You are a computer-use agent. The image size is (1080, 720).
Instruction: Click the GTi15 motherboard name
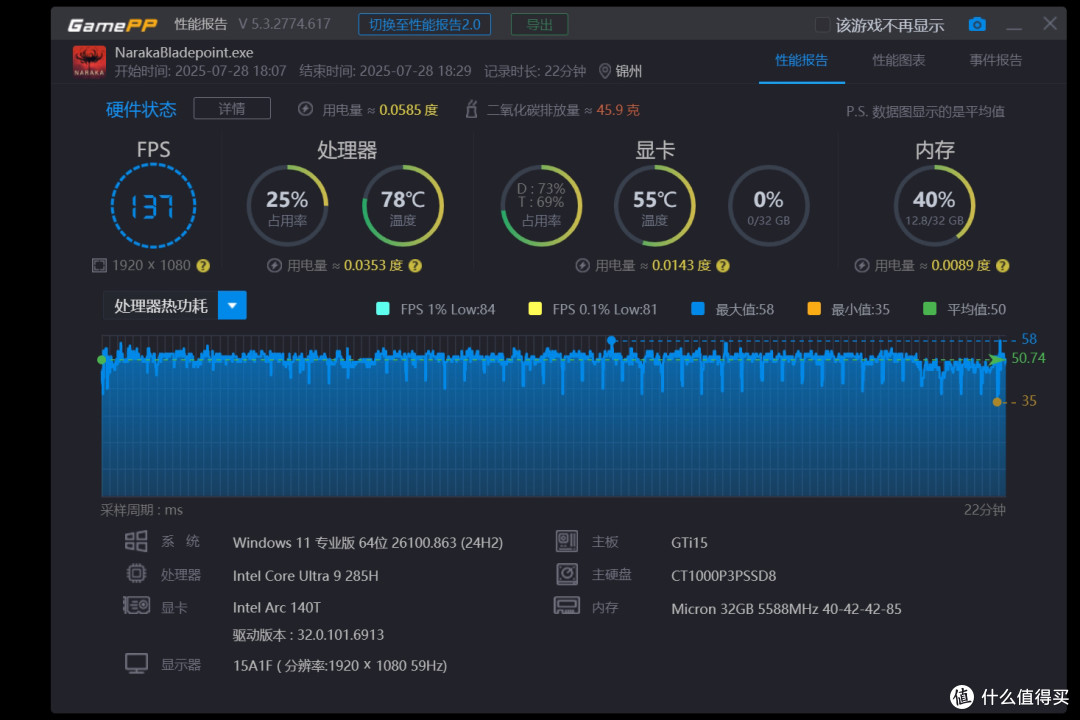click(x=689, y=543)
